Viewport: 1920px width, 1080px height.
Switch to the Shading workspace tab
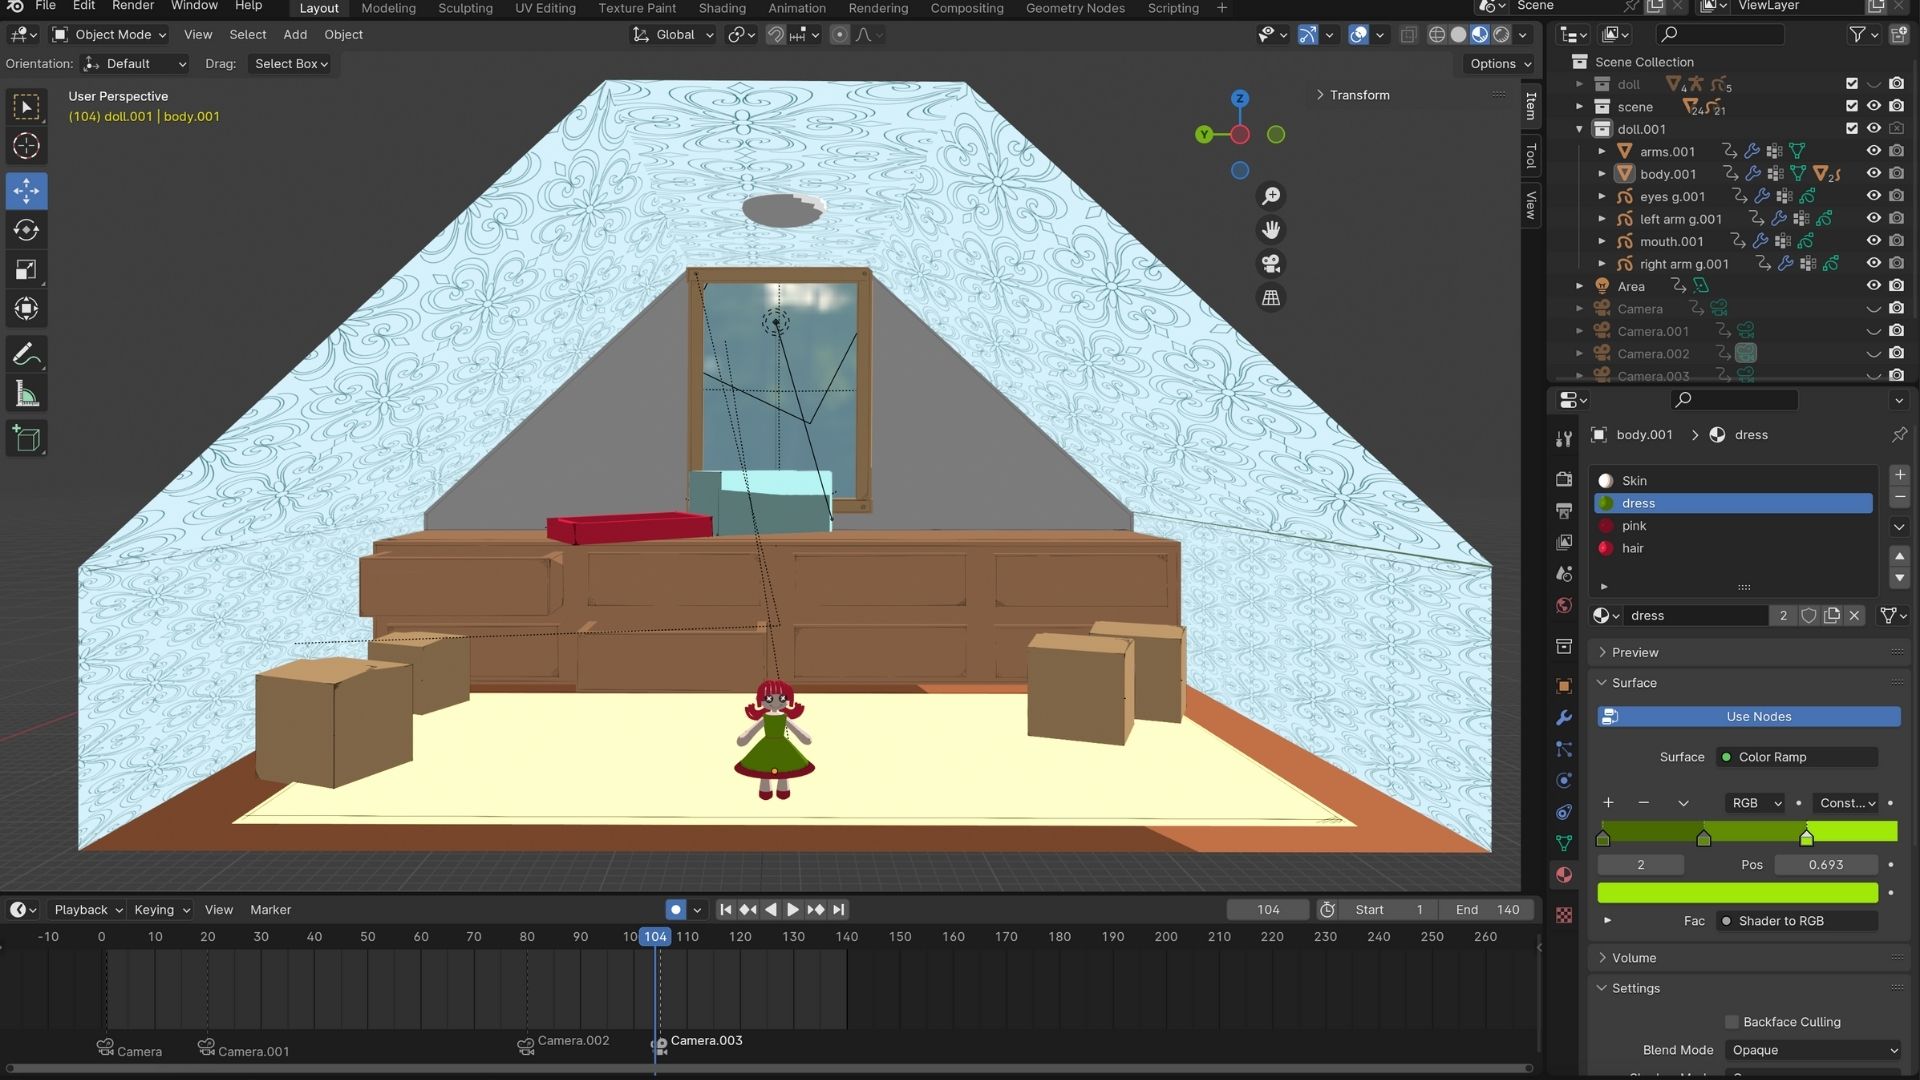pos(722,8)
